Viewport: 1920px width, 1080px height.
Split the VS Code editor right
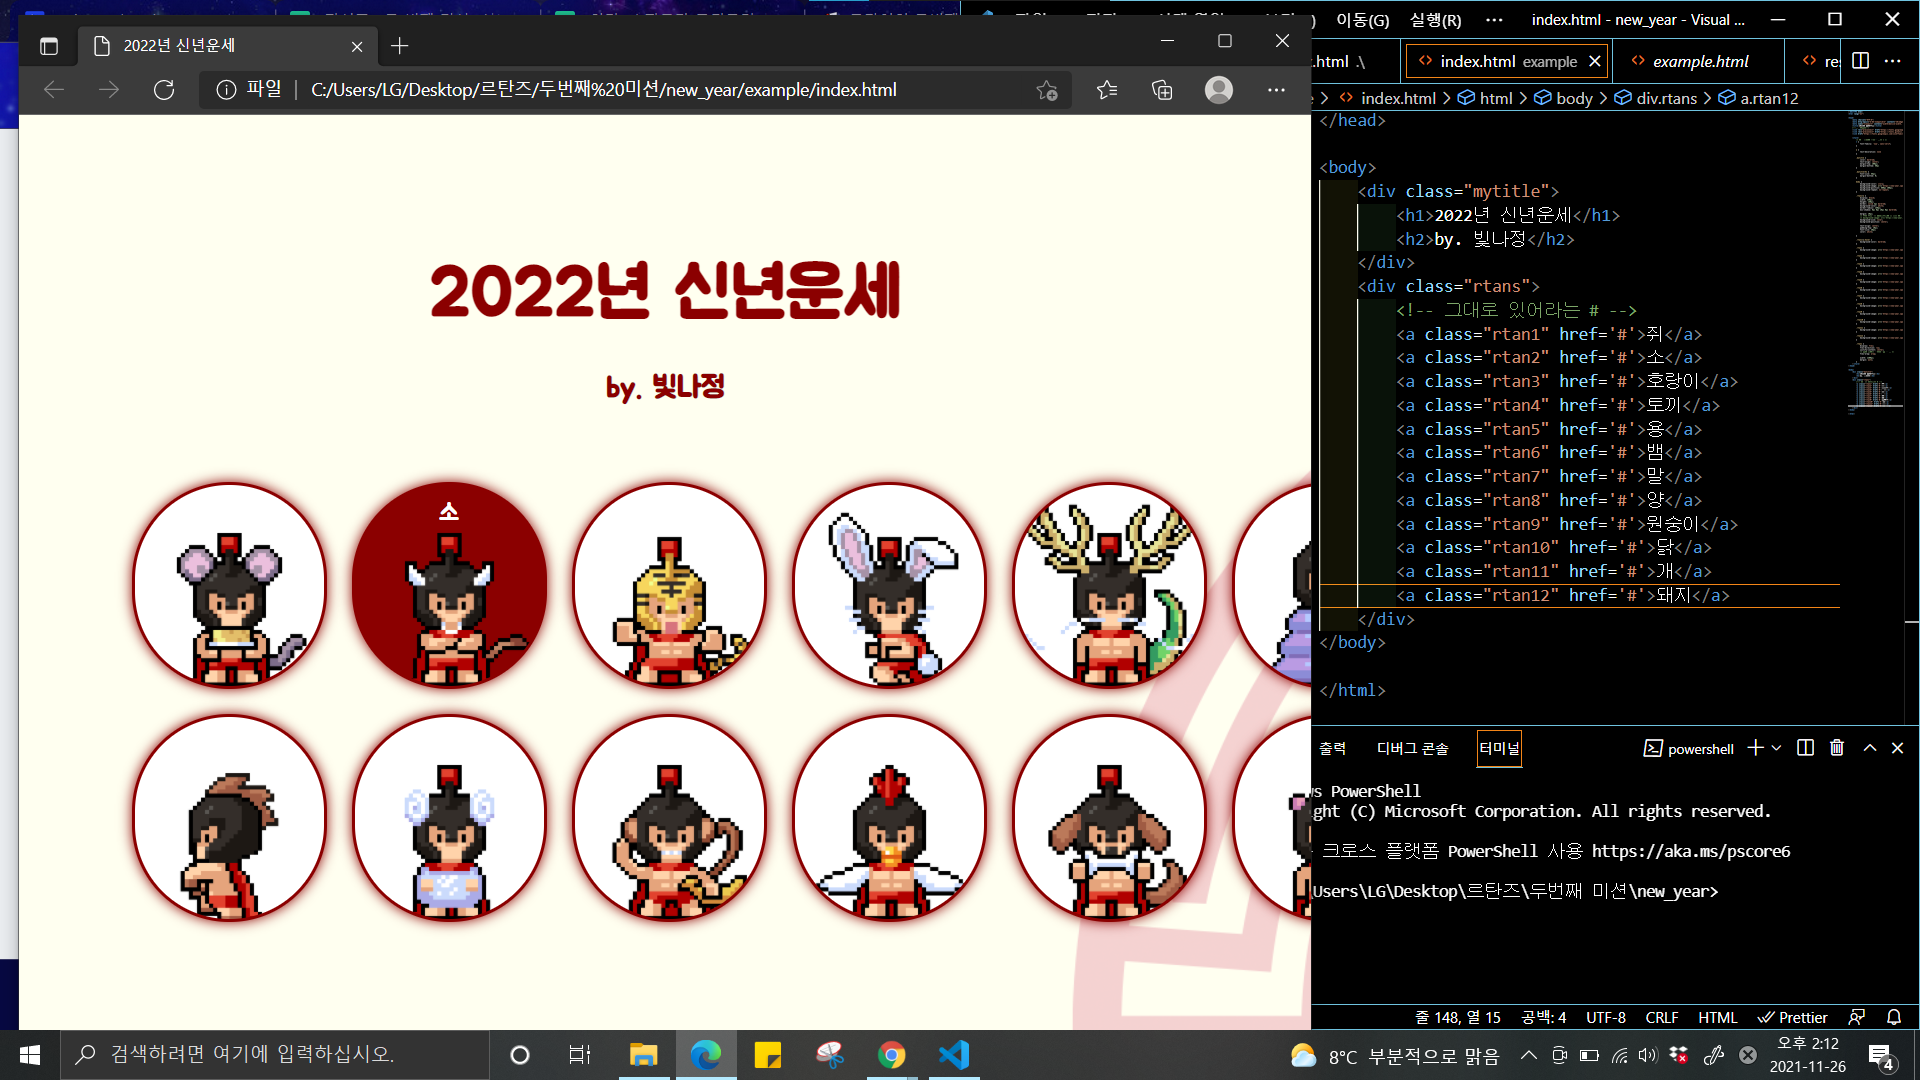(x=1860, y=61)
